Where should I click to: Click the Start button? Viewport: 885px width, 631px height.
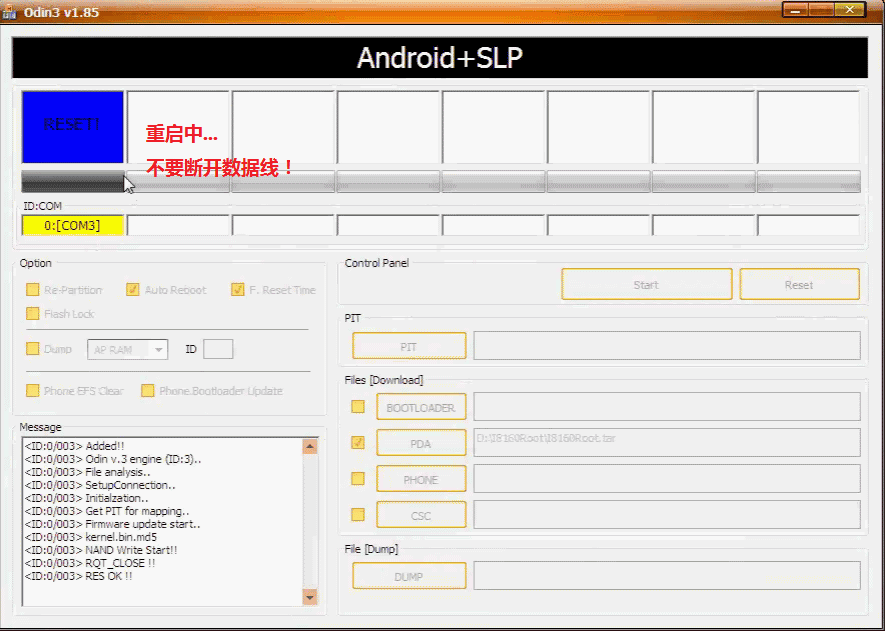[x=647, y=284]
